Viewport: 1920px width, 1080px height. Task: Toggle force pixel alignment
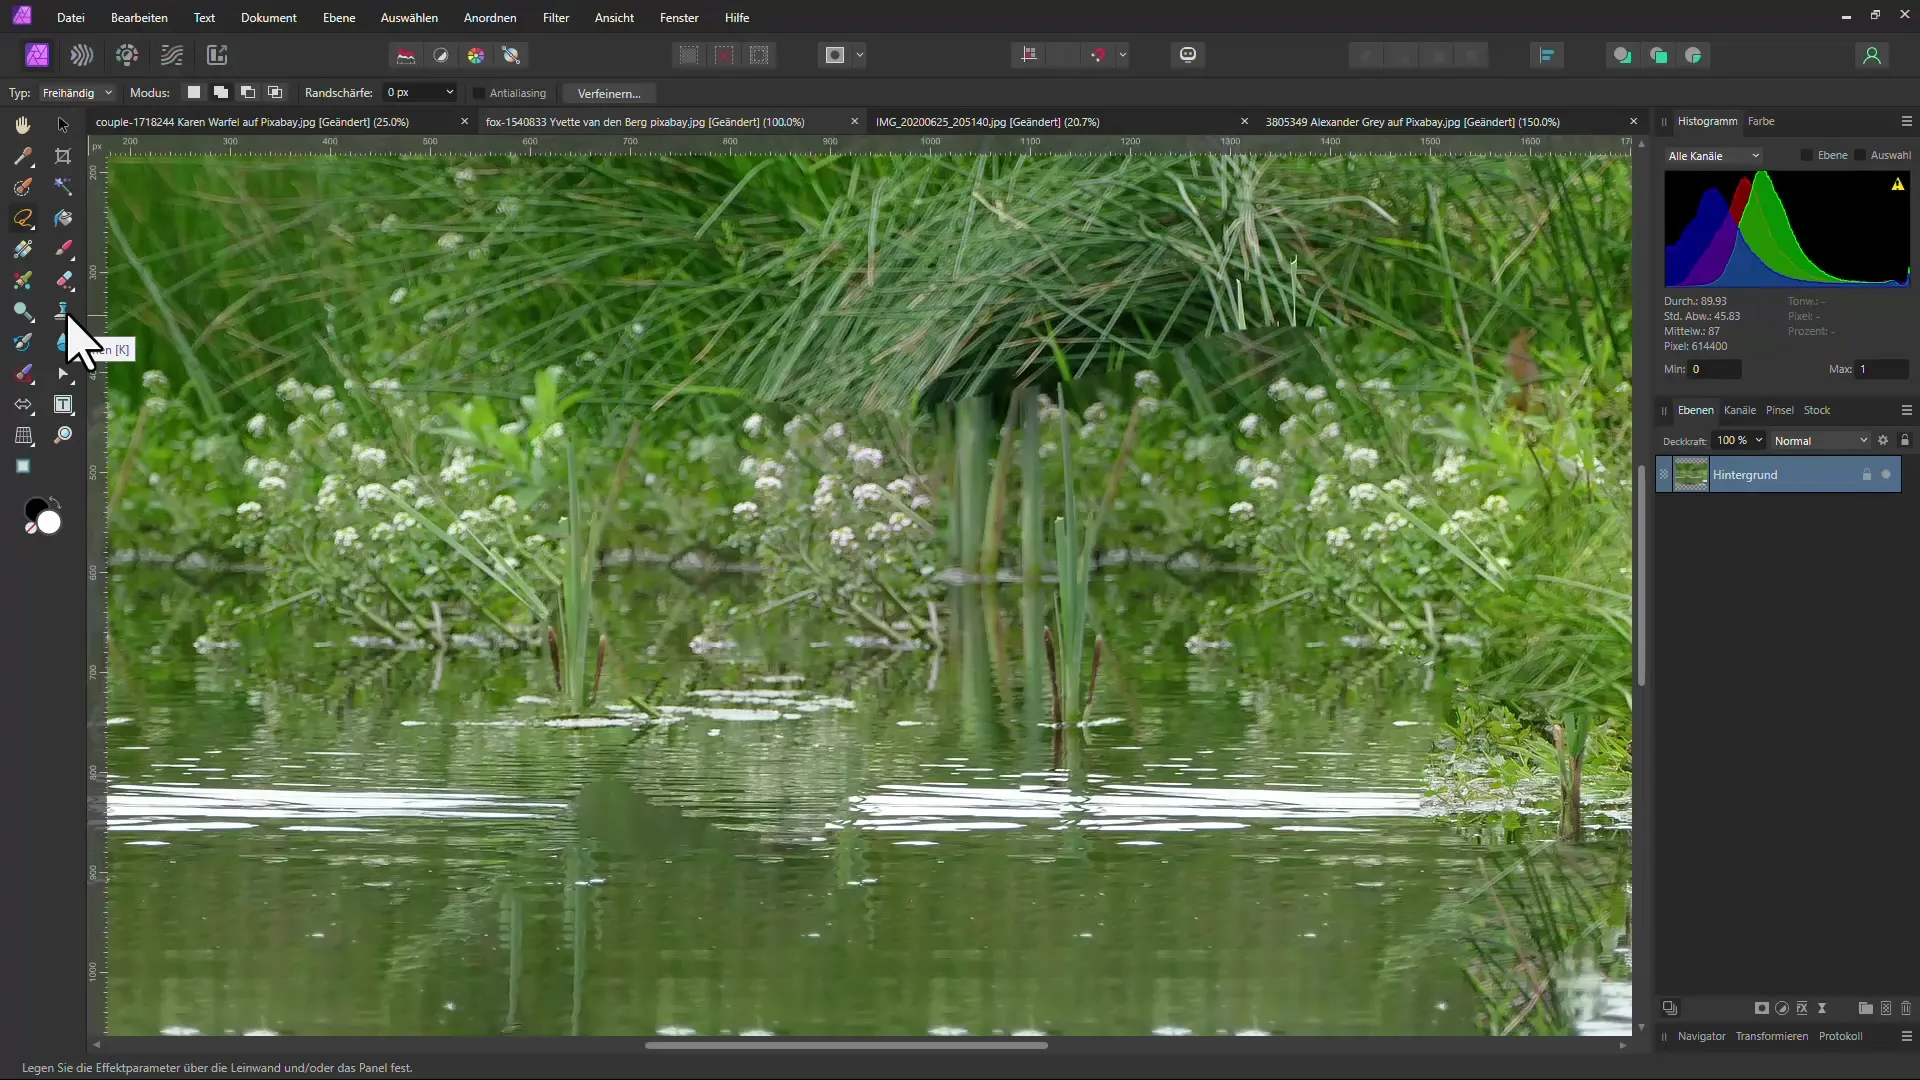[1029, 55]
